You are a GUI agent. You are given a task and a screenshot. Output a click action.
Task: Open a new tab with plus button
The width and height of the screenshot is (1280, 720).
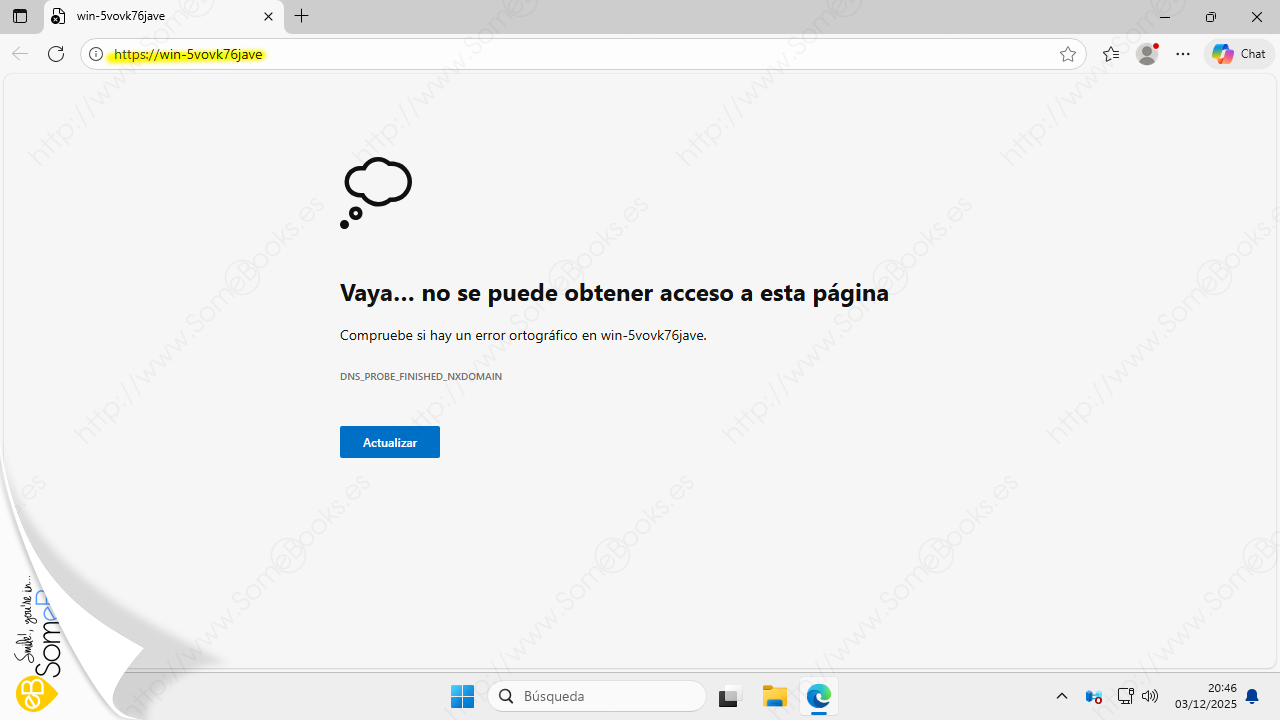pos(301,17)
